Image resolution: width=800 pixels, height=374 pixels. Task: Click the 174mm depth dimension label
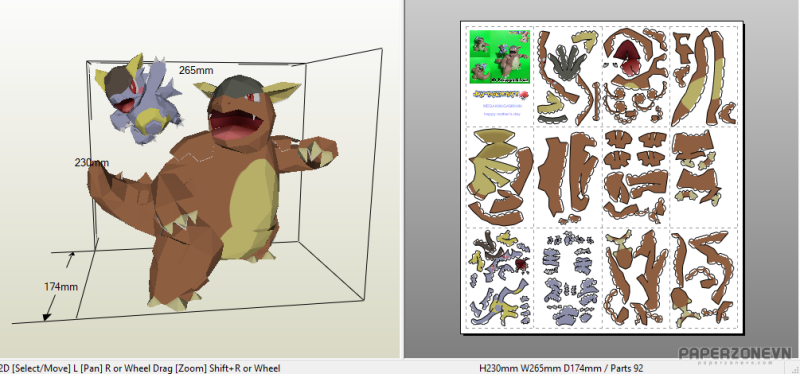click(61, 287)
